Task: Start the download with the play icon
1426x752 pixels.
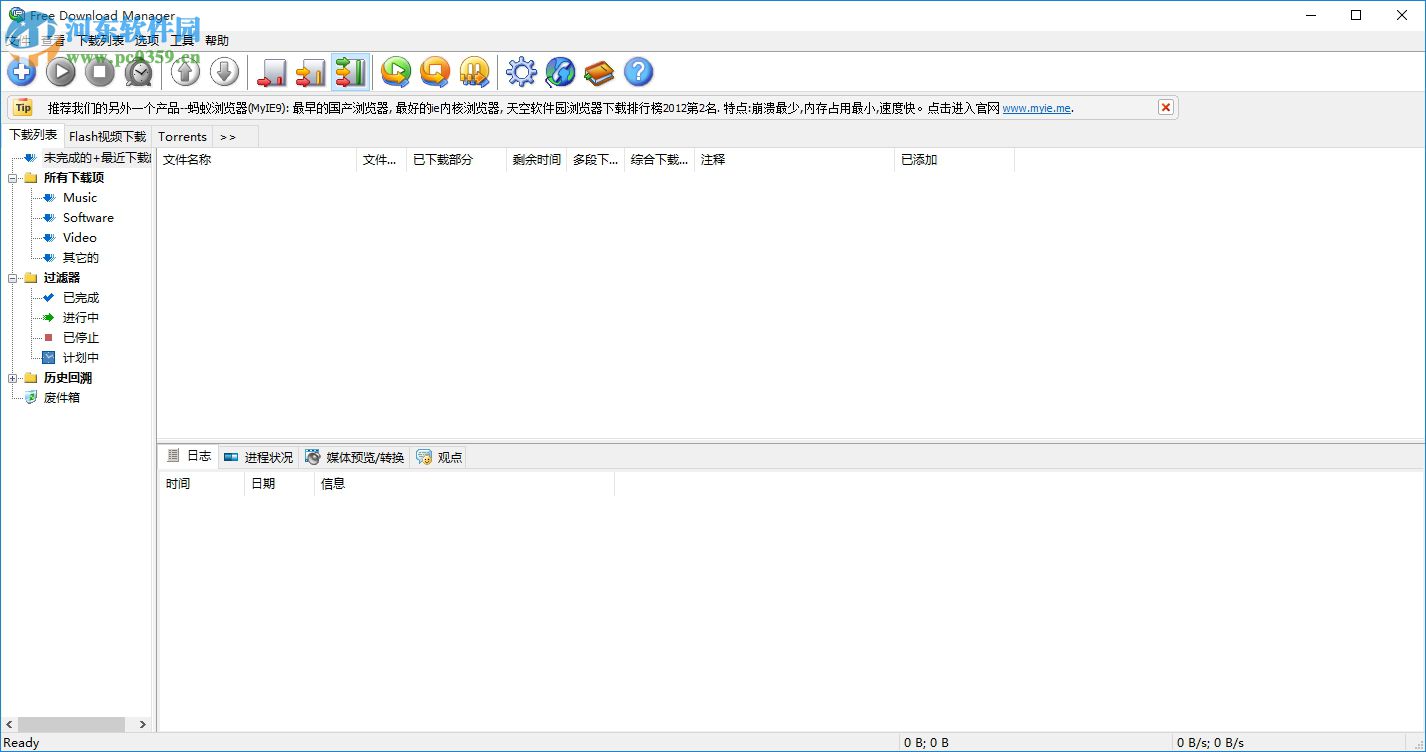Action: 60,71
